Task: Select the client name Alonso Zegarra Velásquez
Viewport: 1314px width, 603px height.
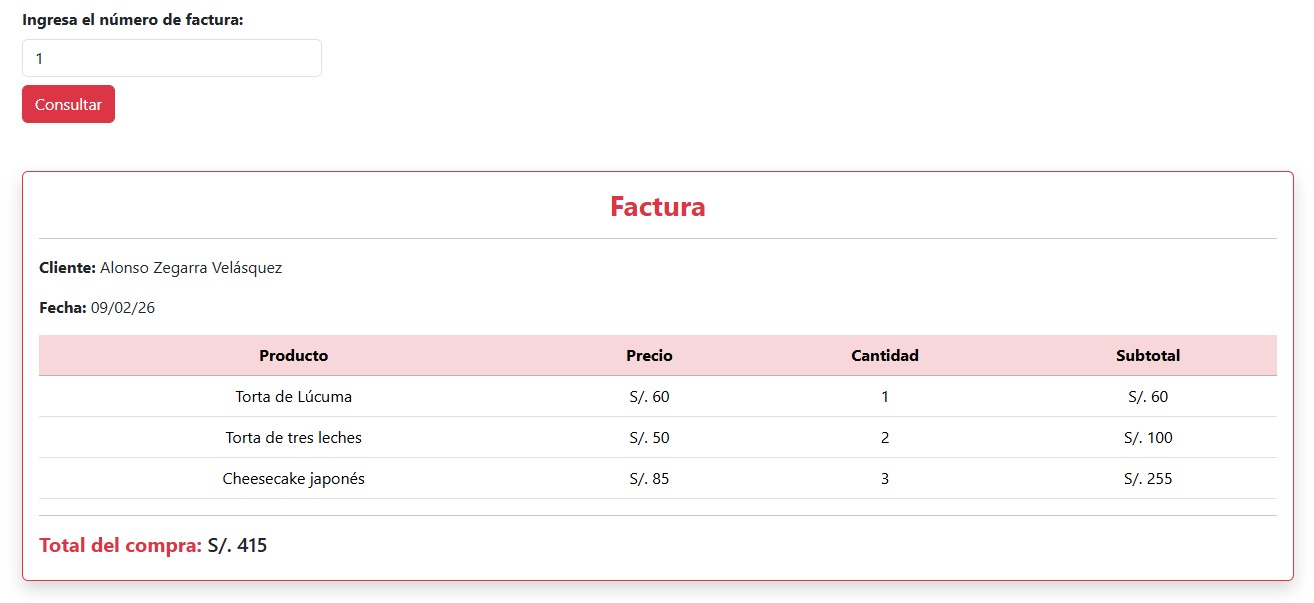Action: coord(191,268)
